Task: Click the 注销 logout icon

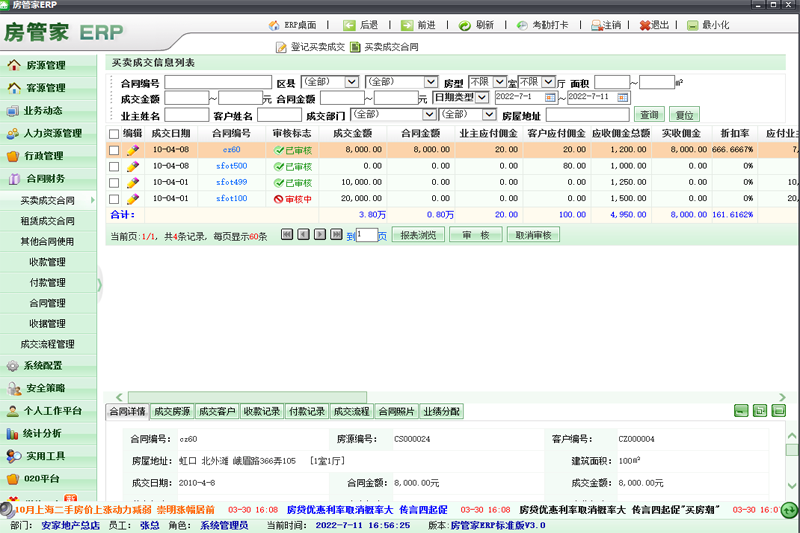Action: [x=597, y=25]
